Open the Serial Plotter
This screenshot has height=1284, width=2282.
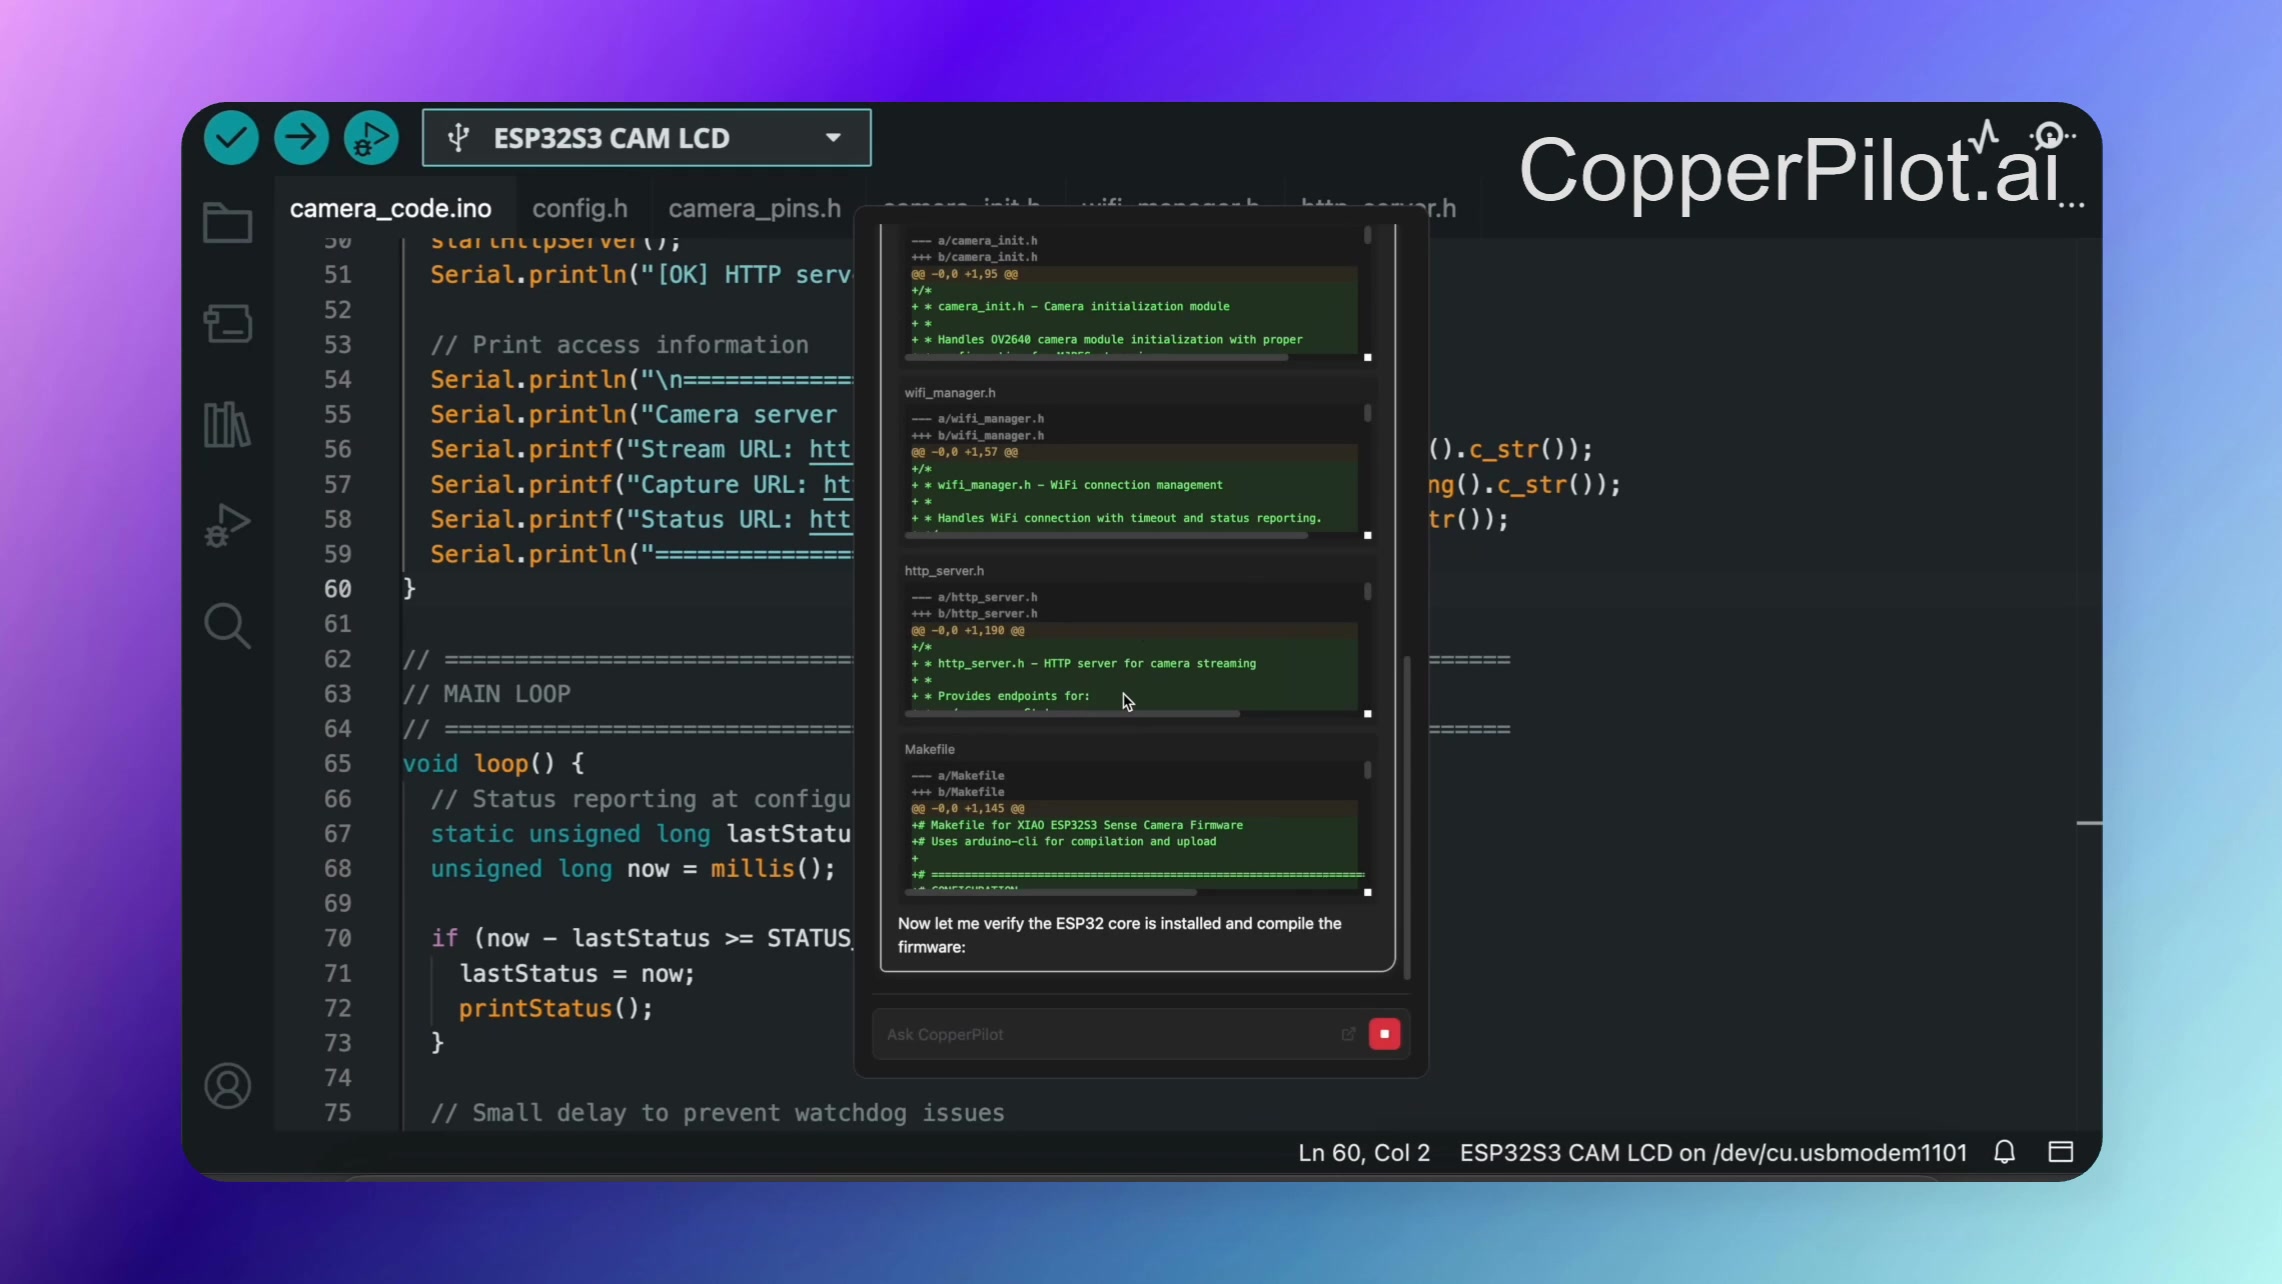(1985, 137)
